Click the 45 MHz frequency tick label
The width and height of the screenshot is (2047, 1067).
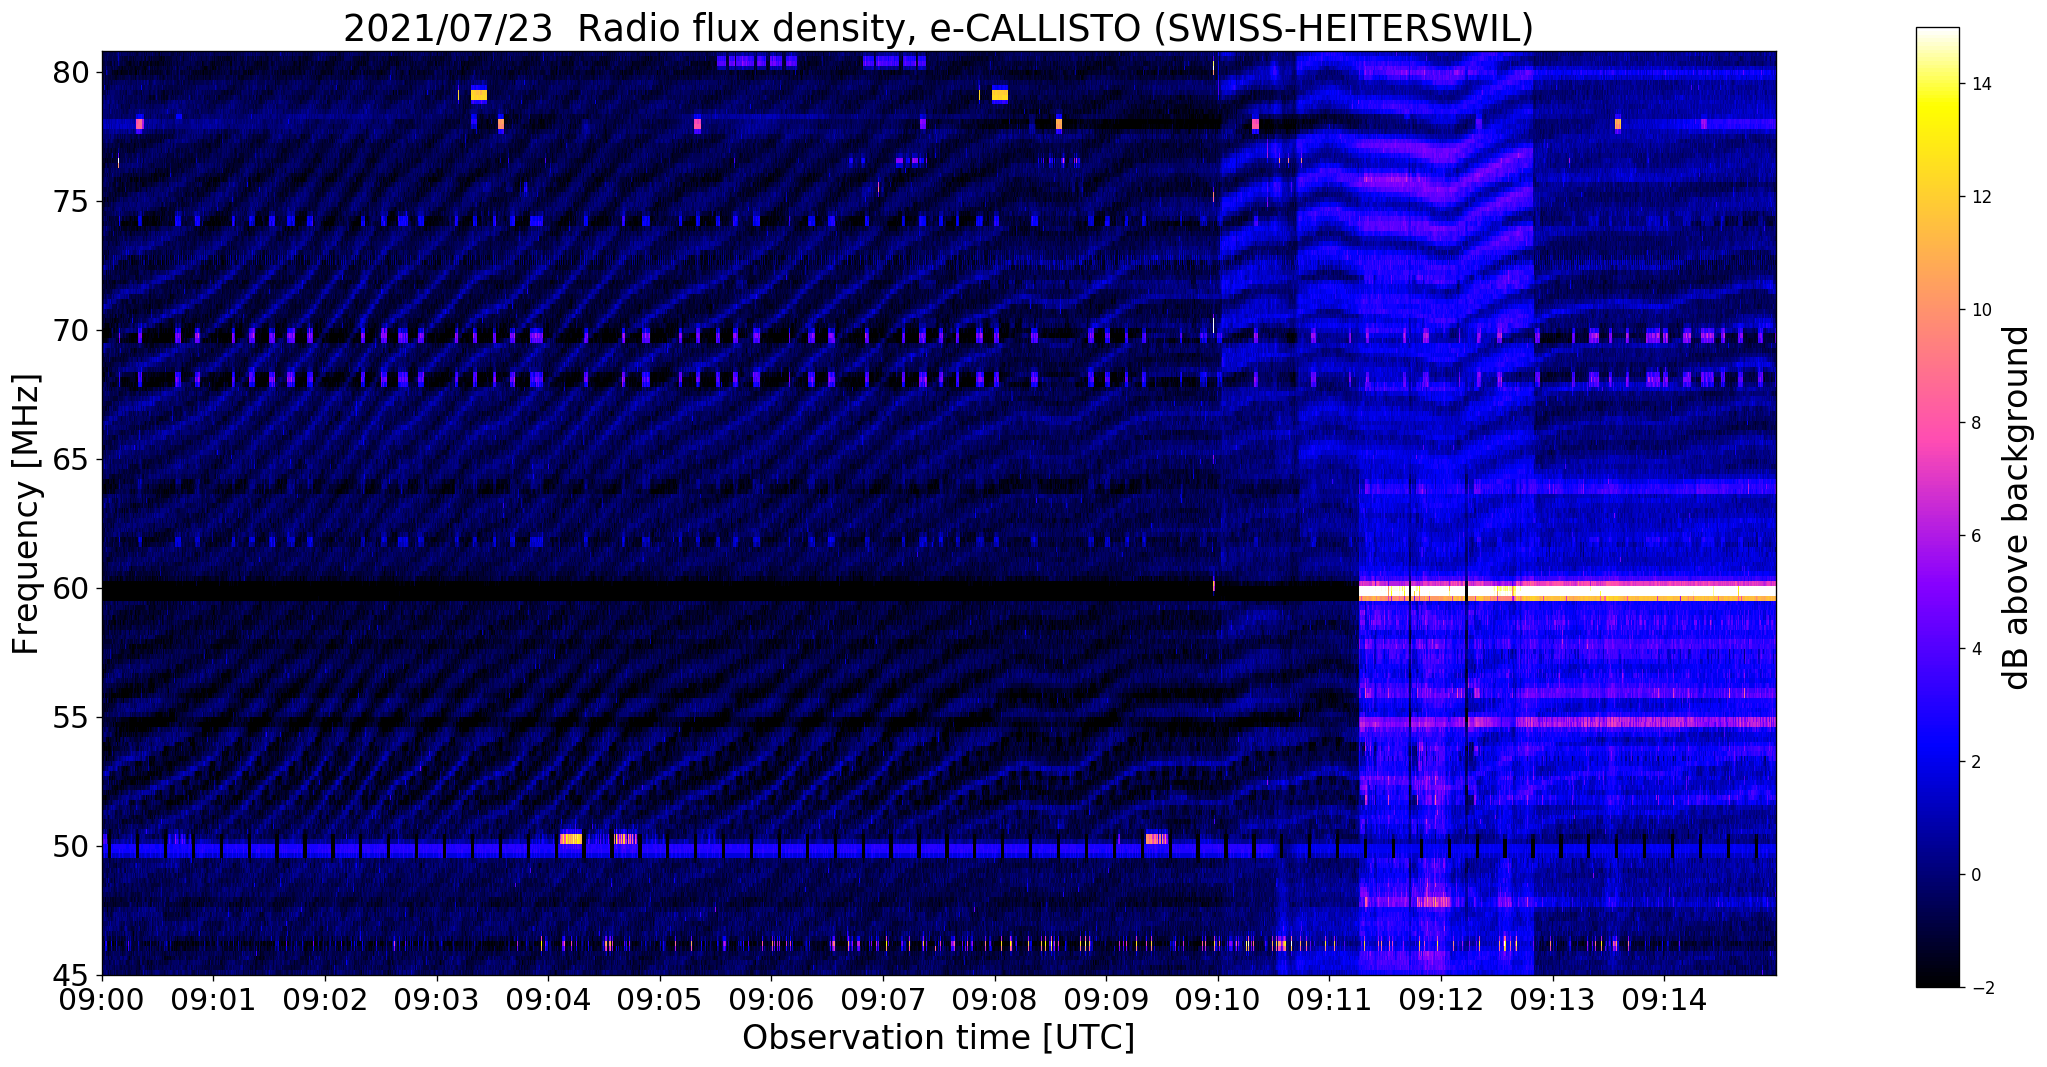pyautogui.click(x=72, y=976)
